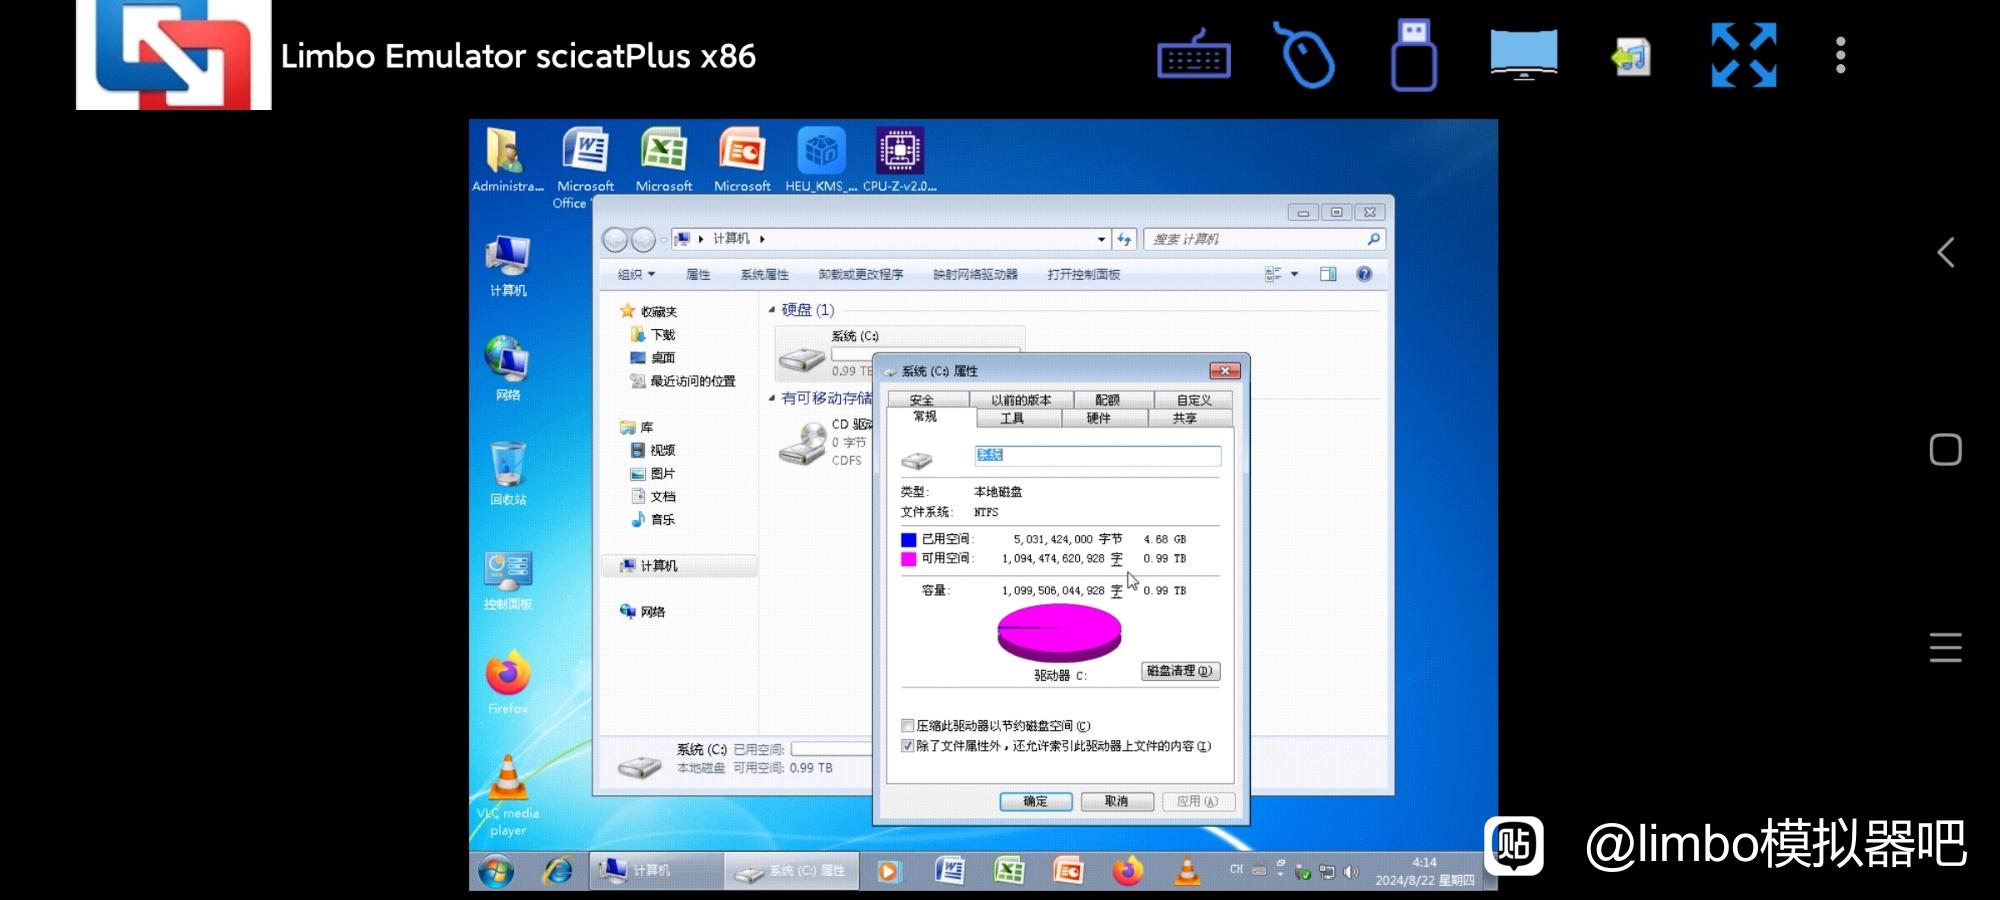
Task: Open Excel from the taskbar
Action: [x=1009, y=871]
